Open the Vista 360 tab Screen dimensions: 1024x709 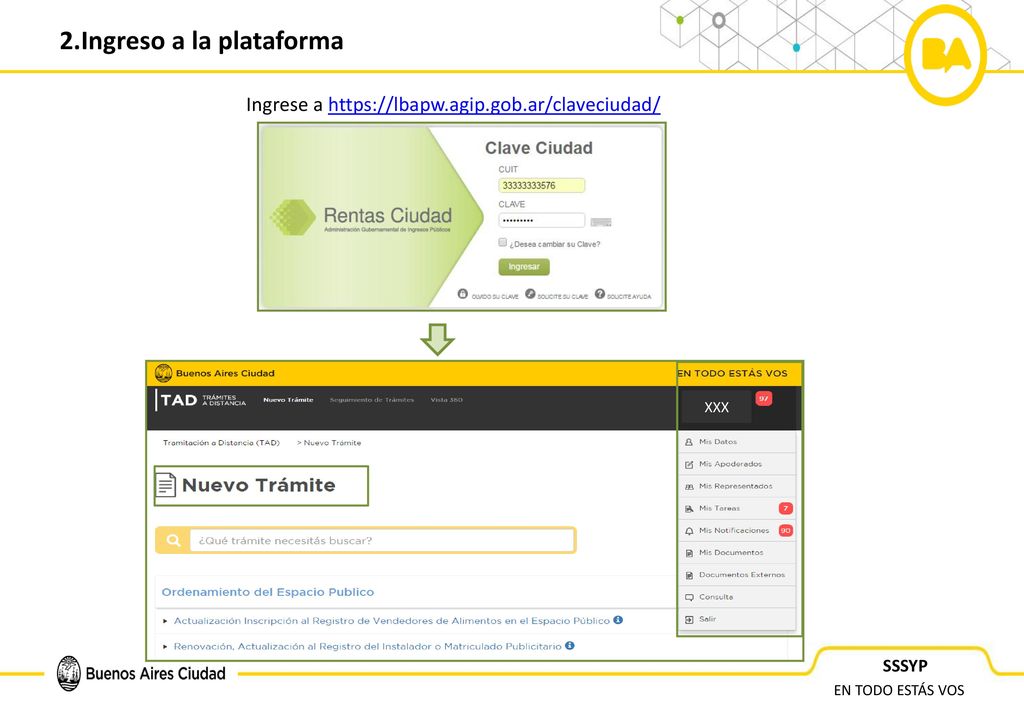447,400
